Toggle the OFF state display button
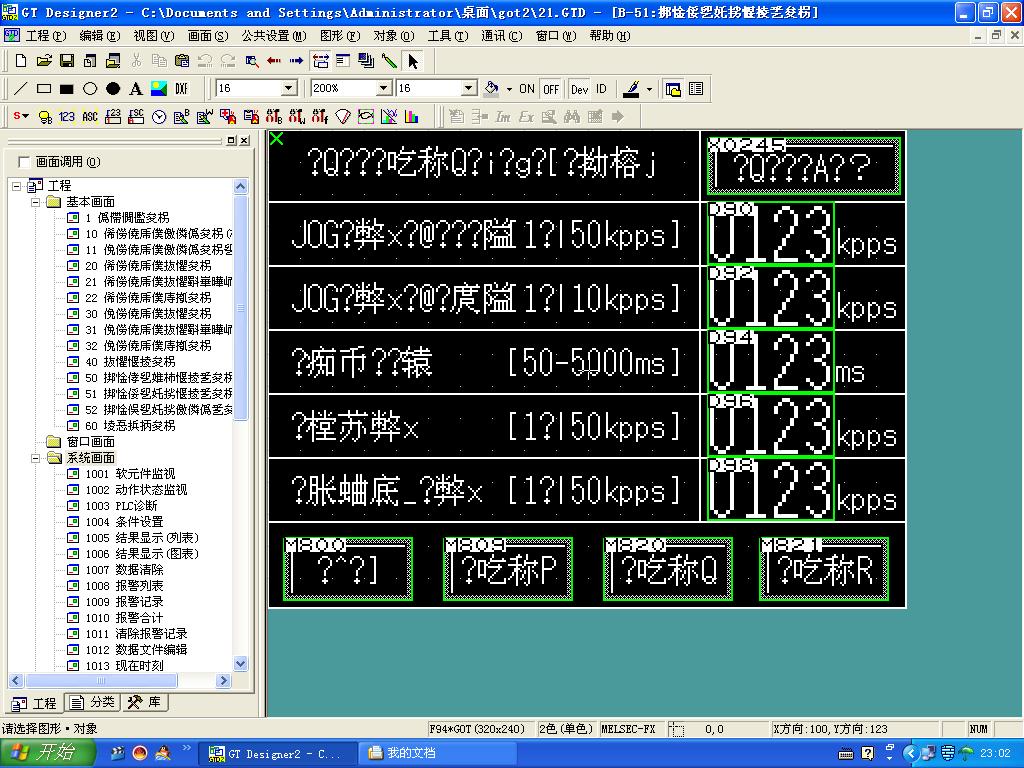Screen dimensions: 1024x768 click(551, 89)
